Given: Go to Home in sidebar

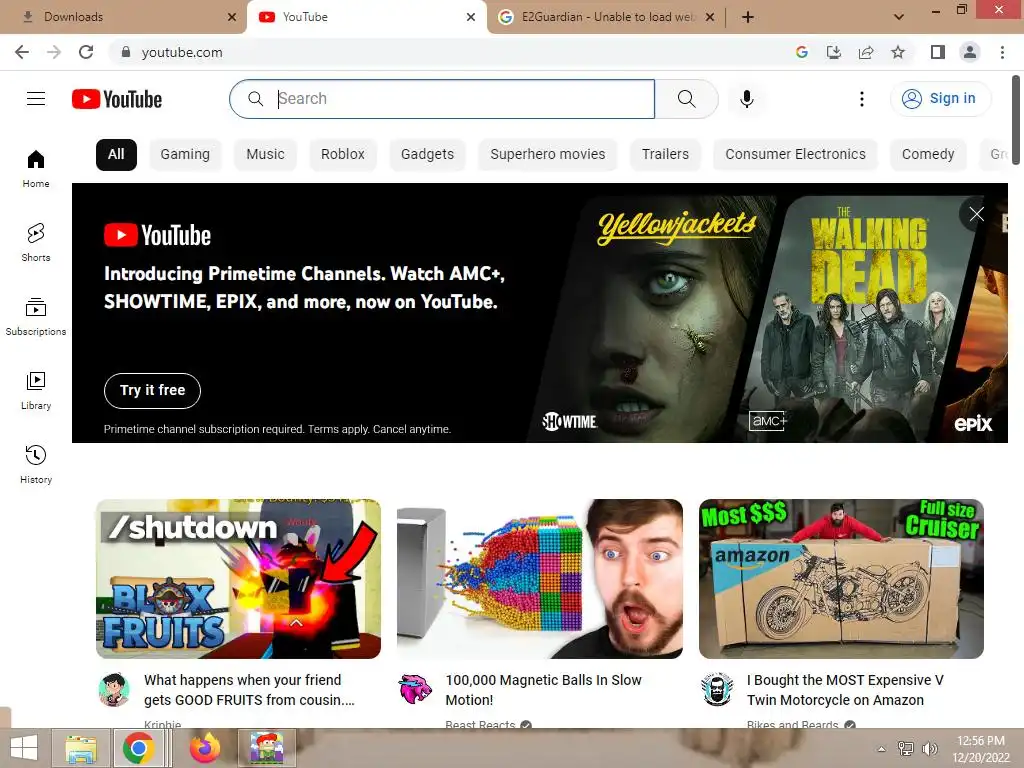Looking at the screenshot, I should (x=36, y=168).
